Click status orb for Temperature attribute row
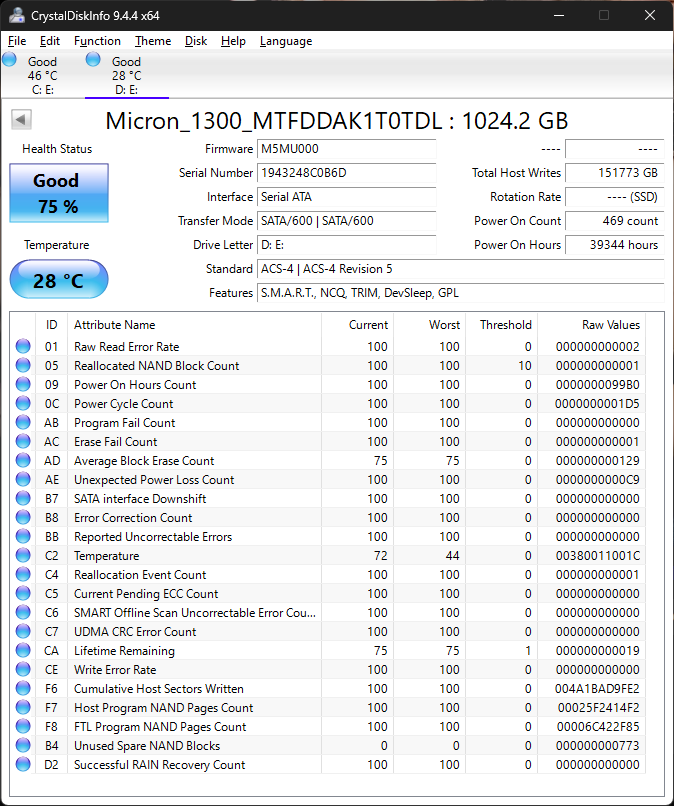The image size is (674, 806). coord(23,556)
